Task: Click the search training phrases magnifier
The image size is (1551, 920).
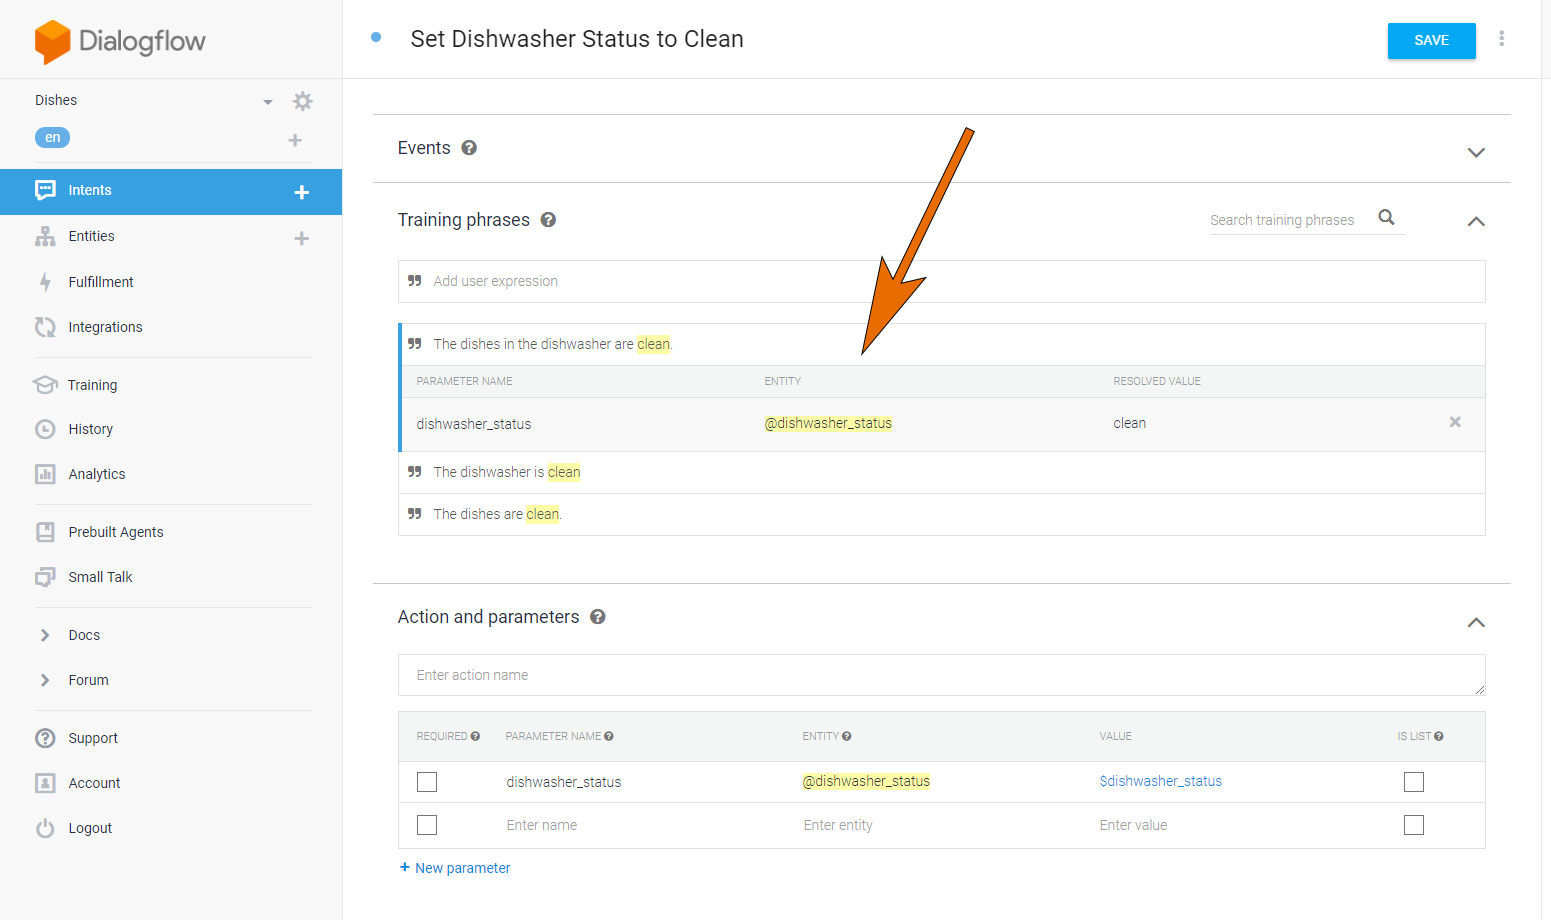Action: click(1386, 218)
